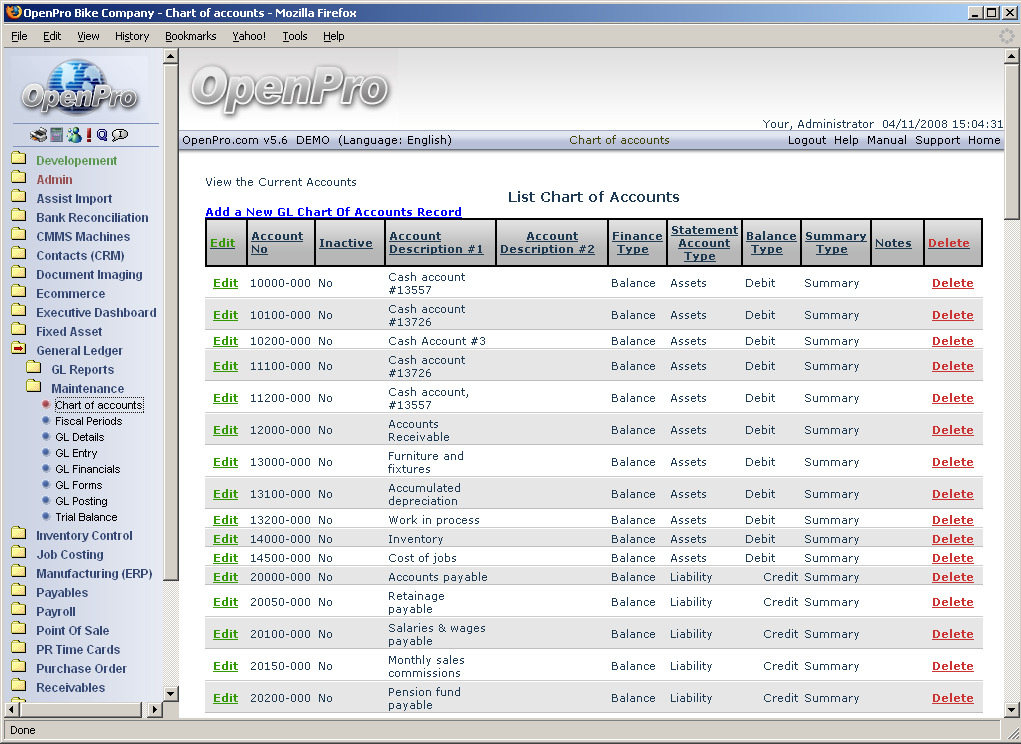
Task: Expand the GL Reports folder
Action: [33, 369]
